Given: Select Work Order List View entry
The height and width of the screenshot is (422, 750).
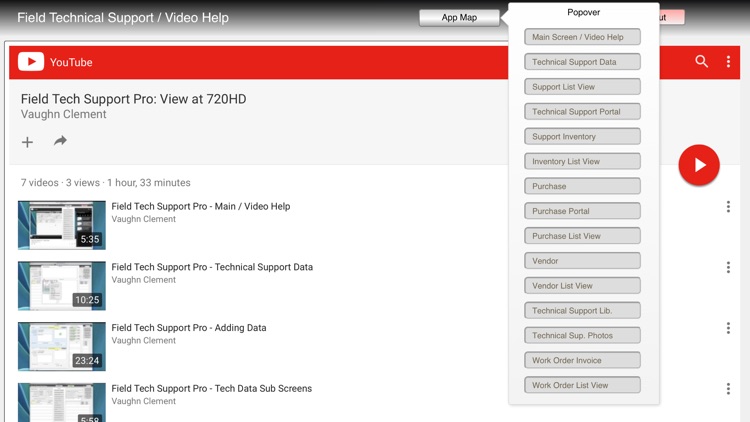Looking at the screenshot, I should [x=582, y=385].
